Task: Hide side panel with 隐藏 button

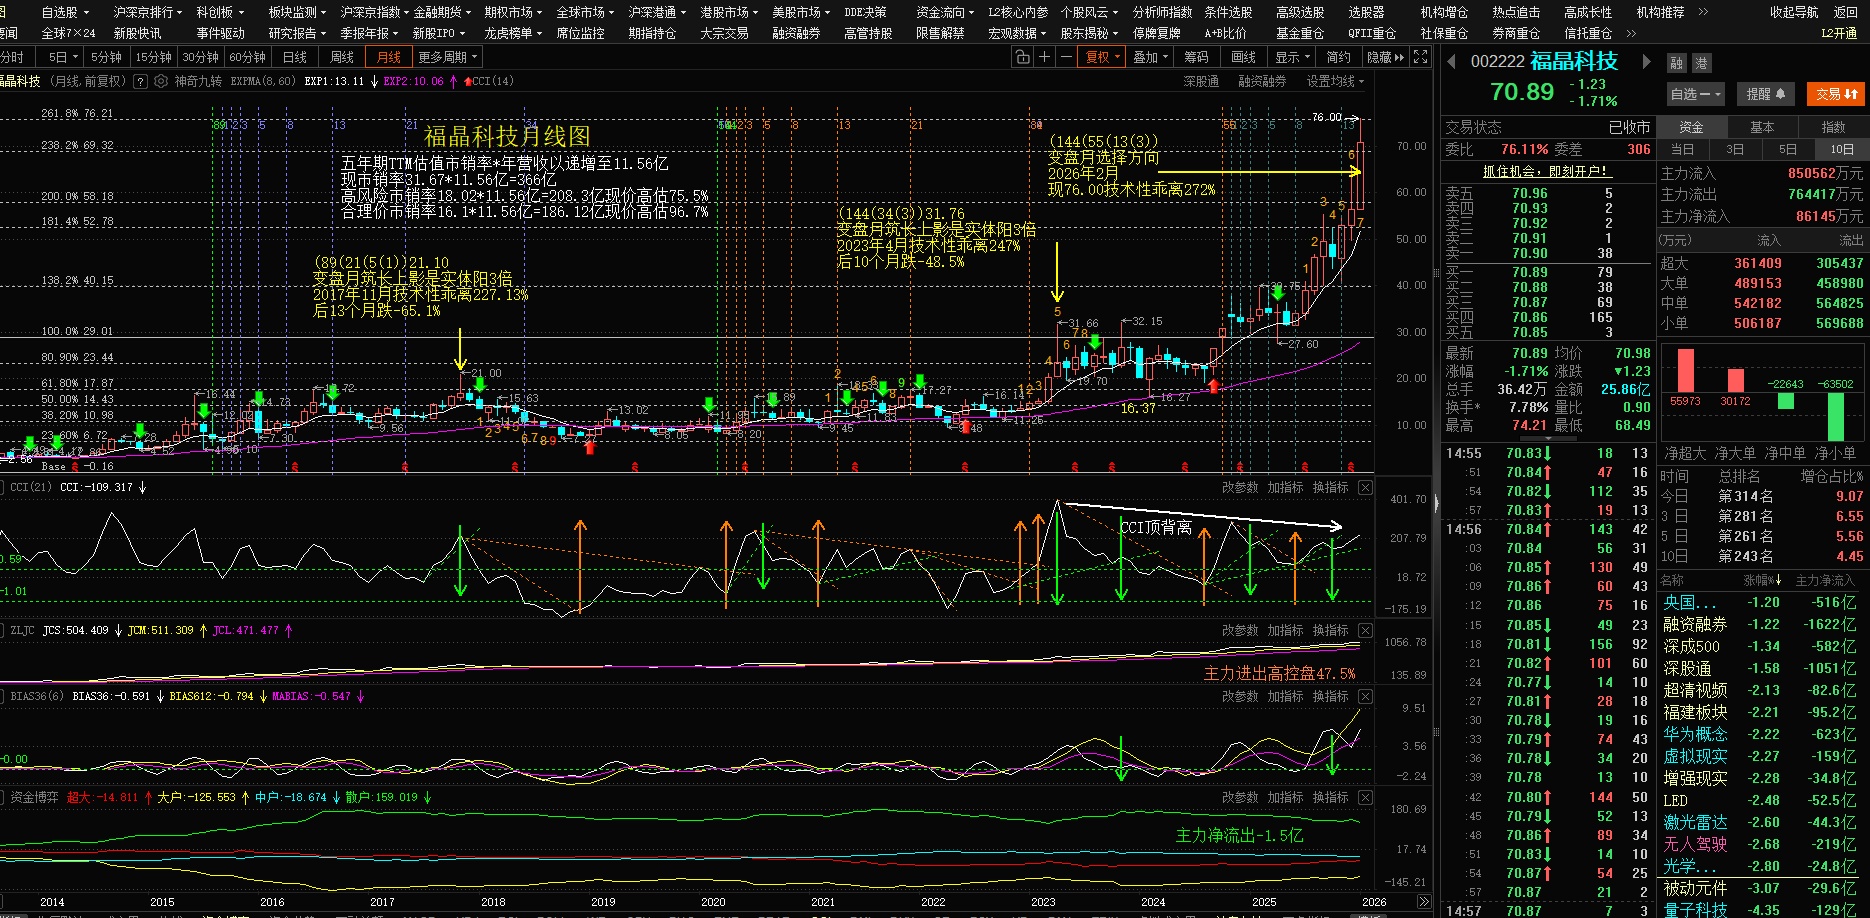Action: (x=1385, y=57)
